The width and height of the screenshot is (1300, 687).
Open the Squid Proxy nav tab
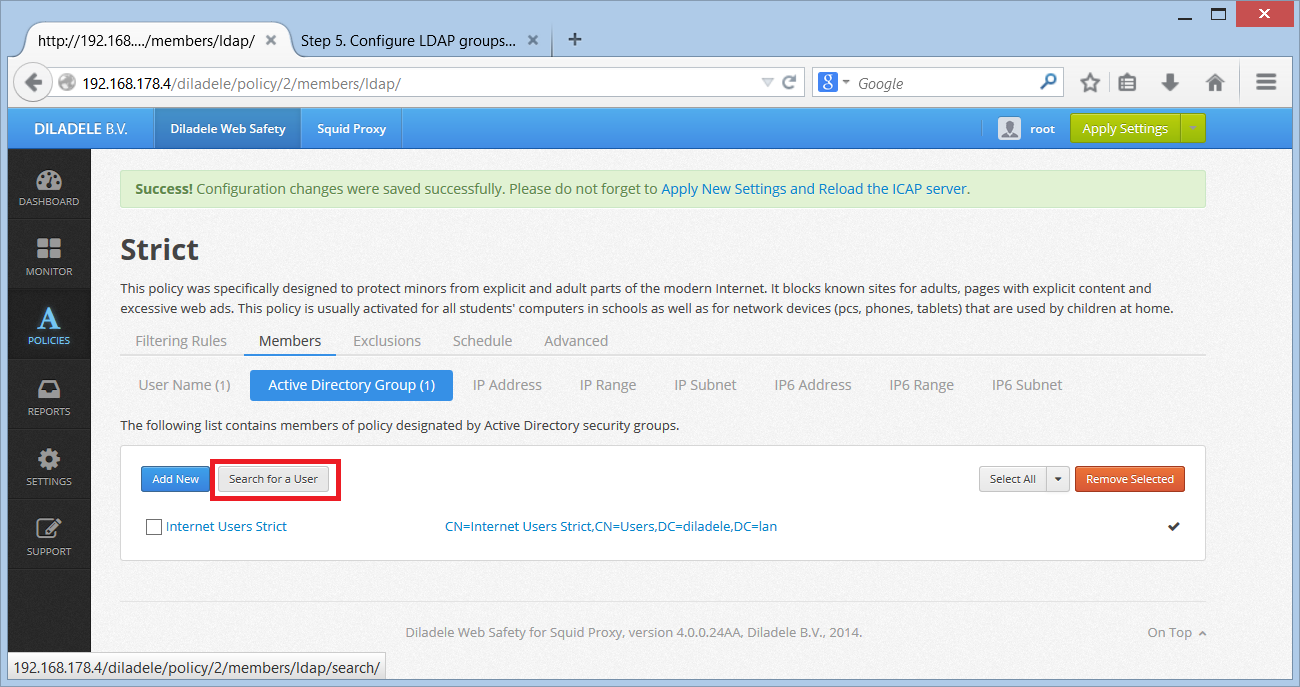point(351,129)
